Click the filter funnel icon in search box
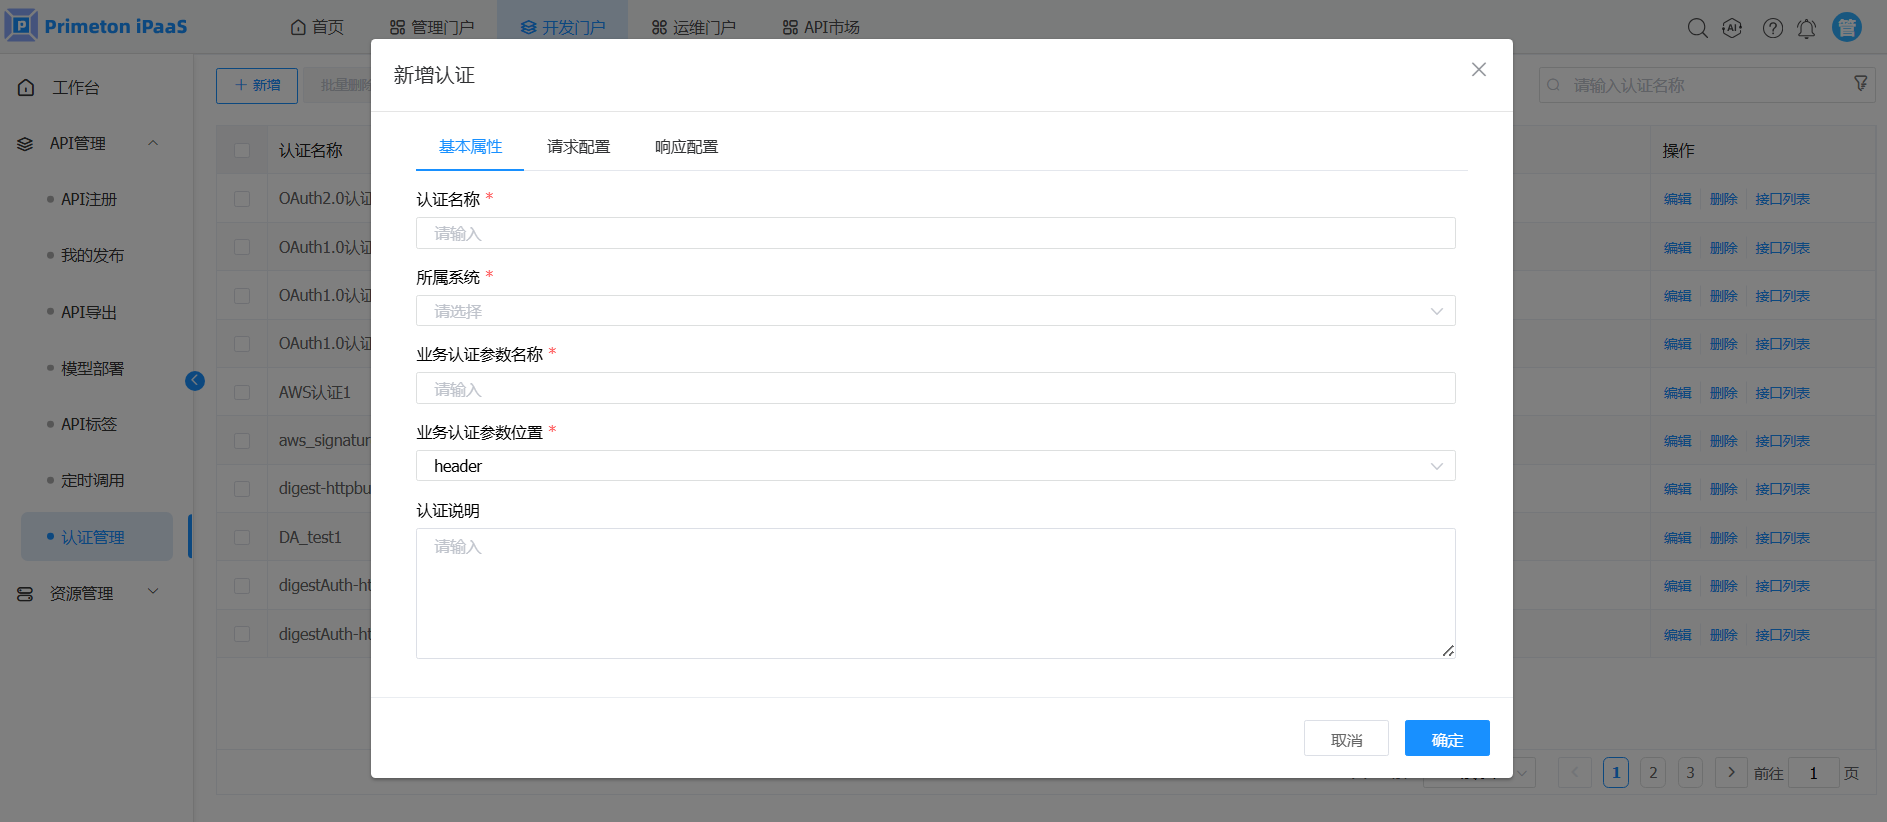This screenshot has width=1887, height=822. (1860, 84)
